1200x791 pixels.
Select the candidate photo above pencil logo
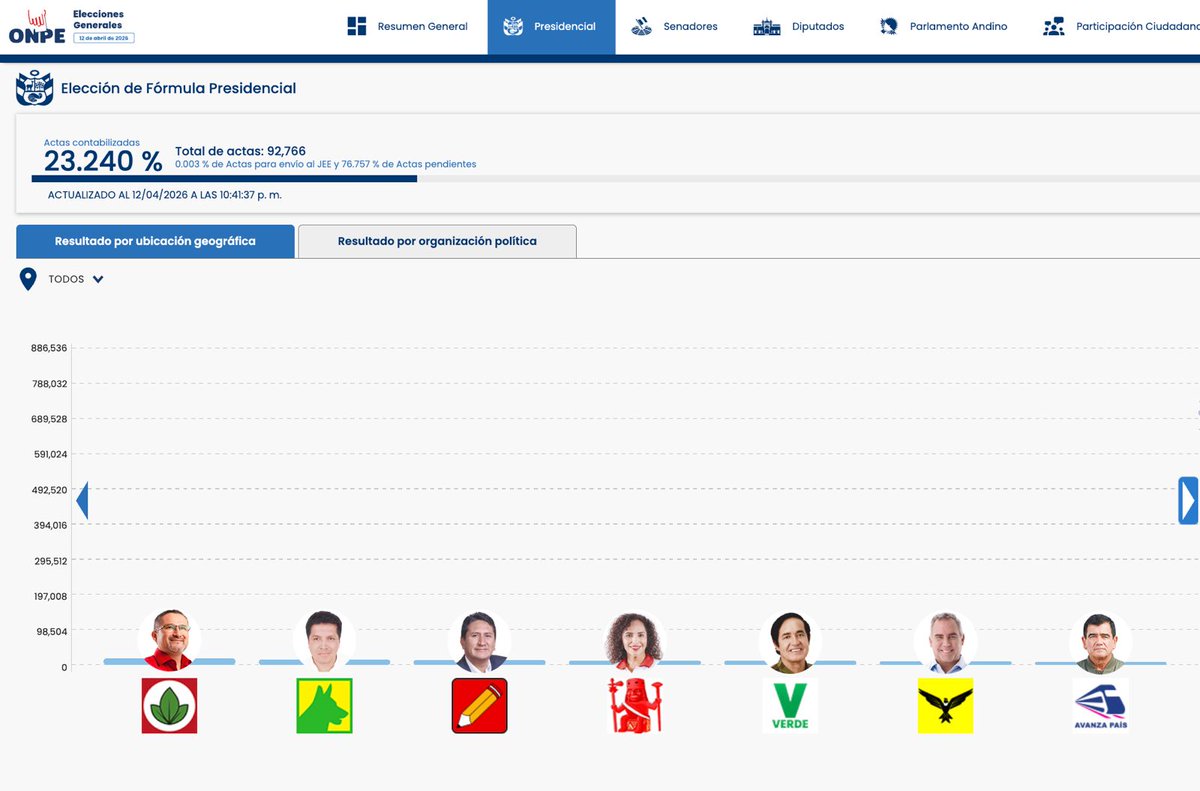[x=479, y=640]
